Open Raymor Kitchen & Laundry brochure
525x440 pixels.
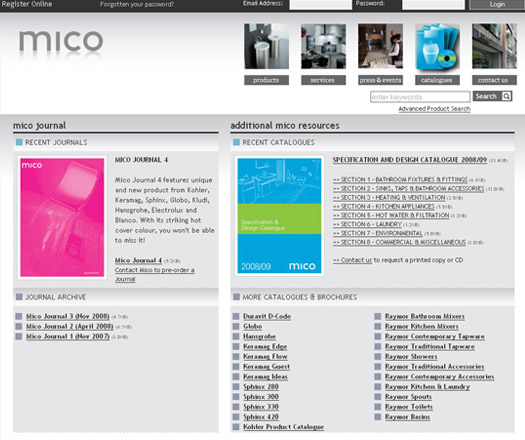pos(428,386)
